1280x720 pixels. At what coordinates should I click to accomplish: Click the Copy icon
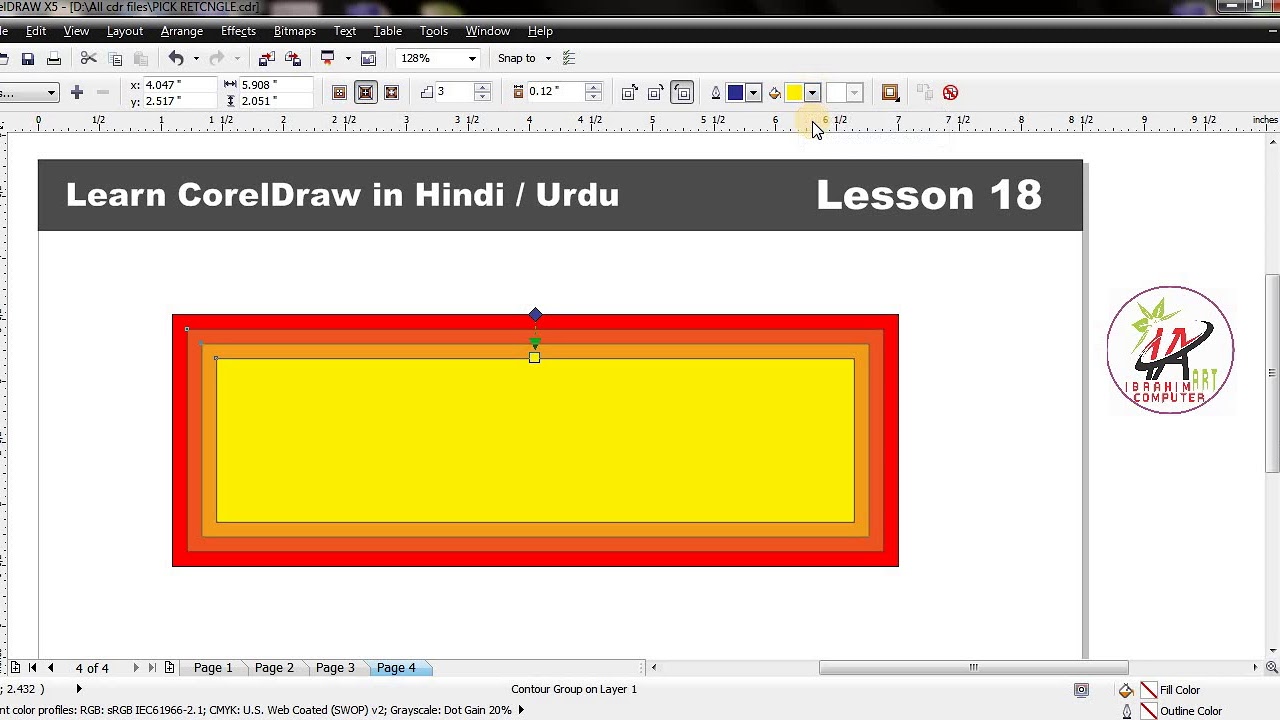(x=114, y=58)
